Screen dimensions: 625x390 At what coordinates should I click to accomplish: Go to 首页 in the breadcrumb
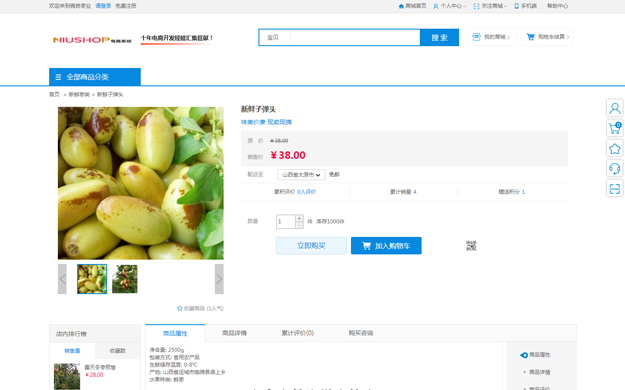[x=54, y=95]
